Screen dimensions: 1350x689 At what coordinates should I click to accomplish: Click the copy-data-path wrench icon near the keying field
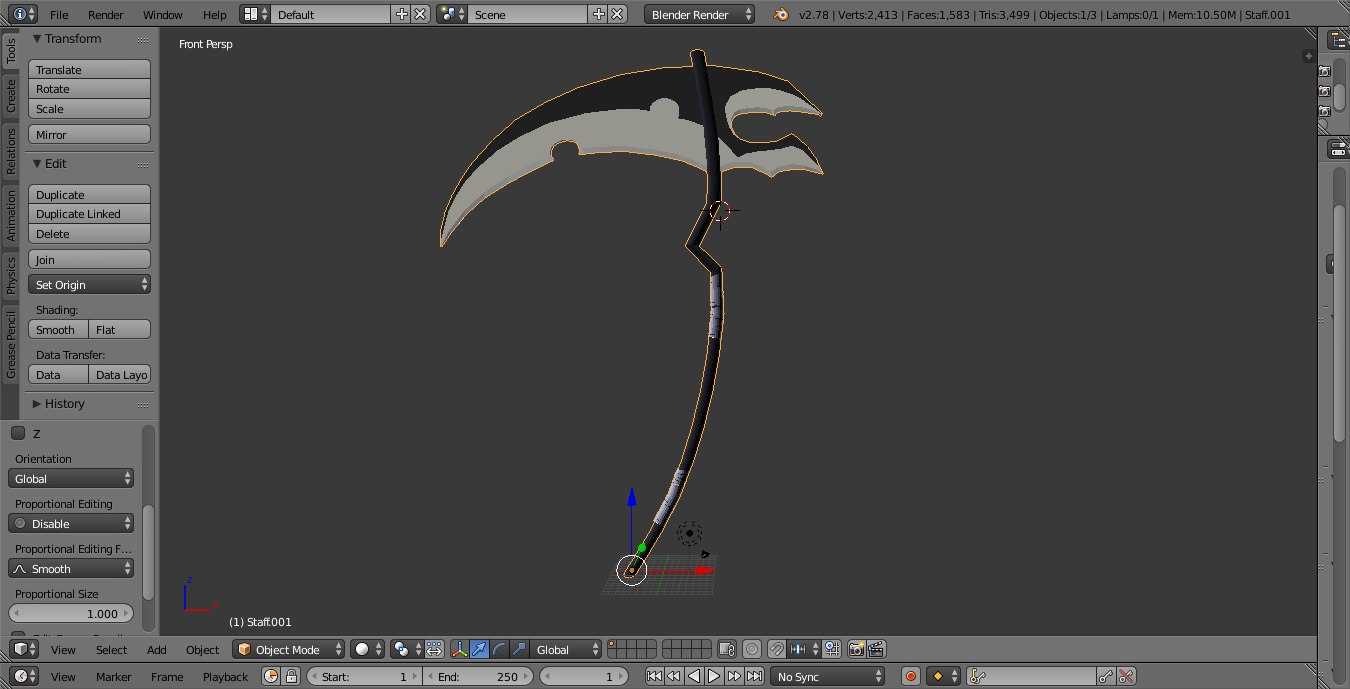(x=1105, y=676)
